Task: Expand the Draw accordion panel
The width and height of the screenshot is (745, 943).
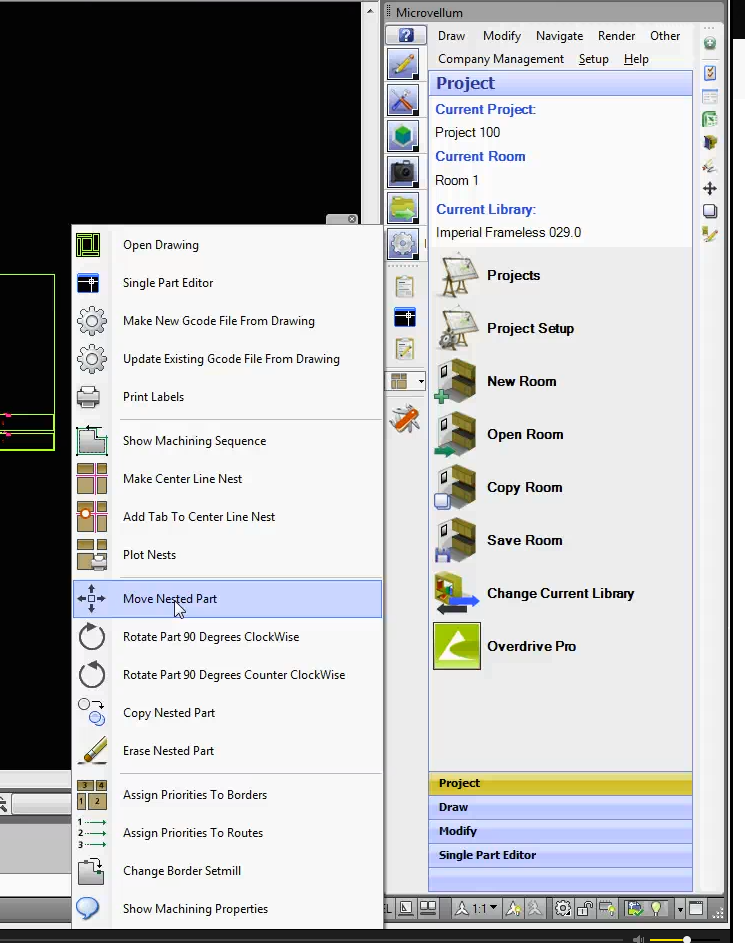Action: (x=560, y=807)
